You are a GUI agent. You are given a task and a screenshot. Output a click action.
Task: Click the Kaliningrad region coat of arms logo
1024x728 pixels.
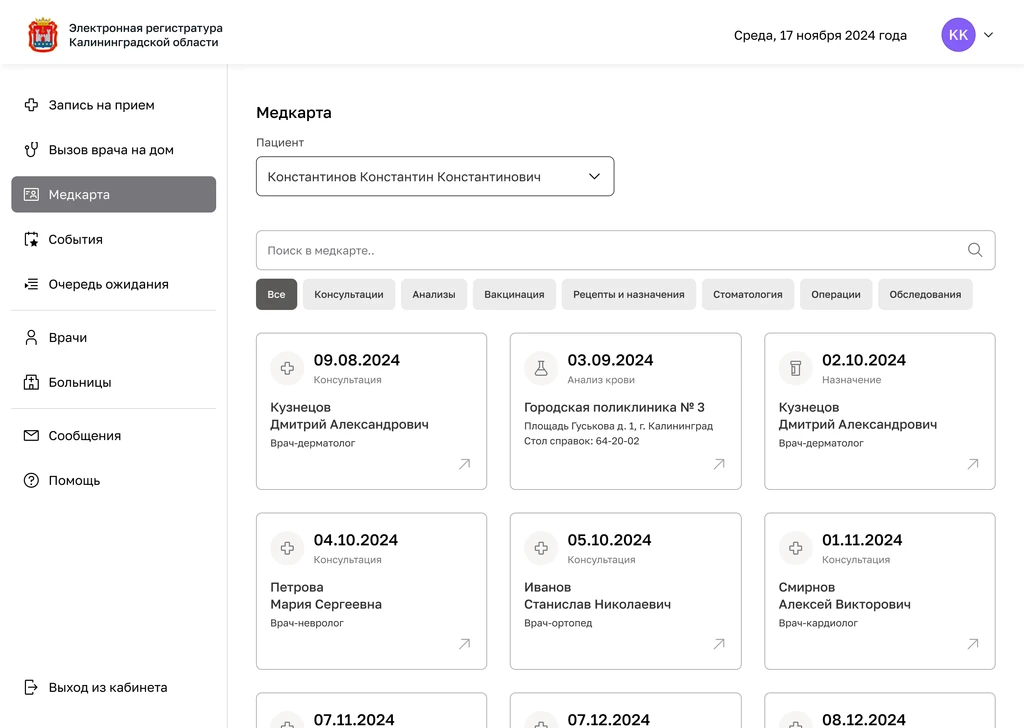(x=43, y=35)
